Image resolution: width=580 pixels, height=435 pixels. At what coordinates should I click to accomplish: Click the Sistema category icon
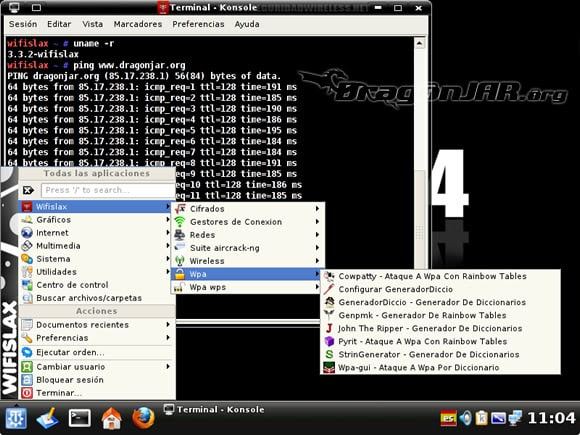pos(27,259)
